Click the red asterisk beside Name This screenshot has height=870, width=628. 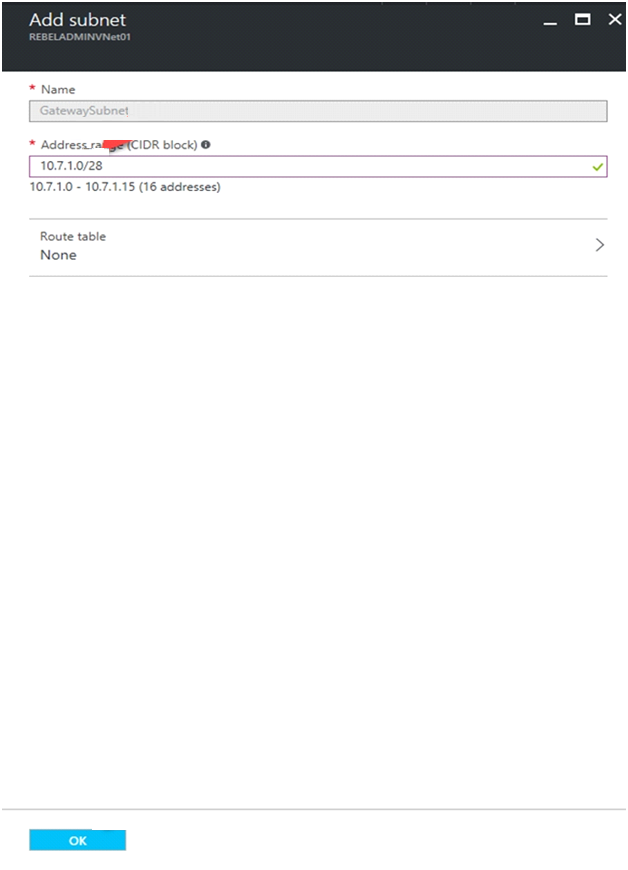(x=32, y=88)
